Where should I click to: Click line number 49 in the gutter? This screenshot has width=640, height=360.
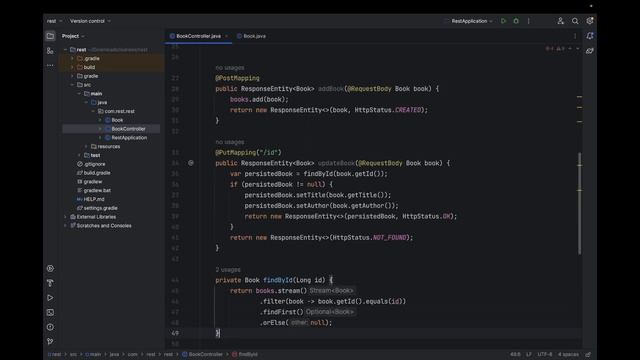pos(175,333)
